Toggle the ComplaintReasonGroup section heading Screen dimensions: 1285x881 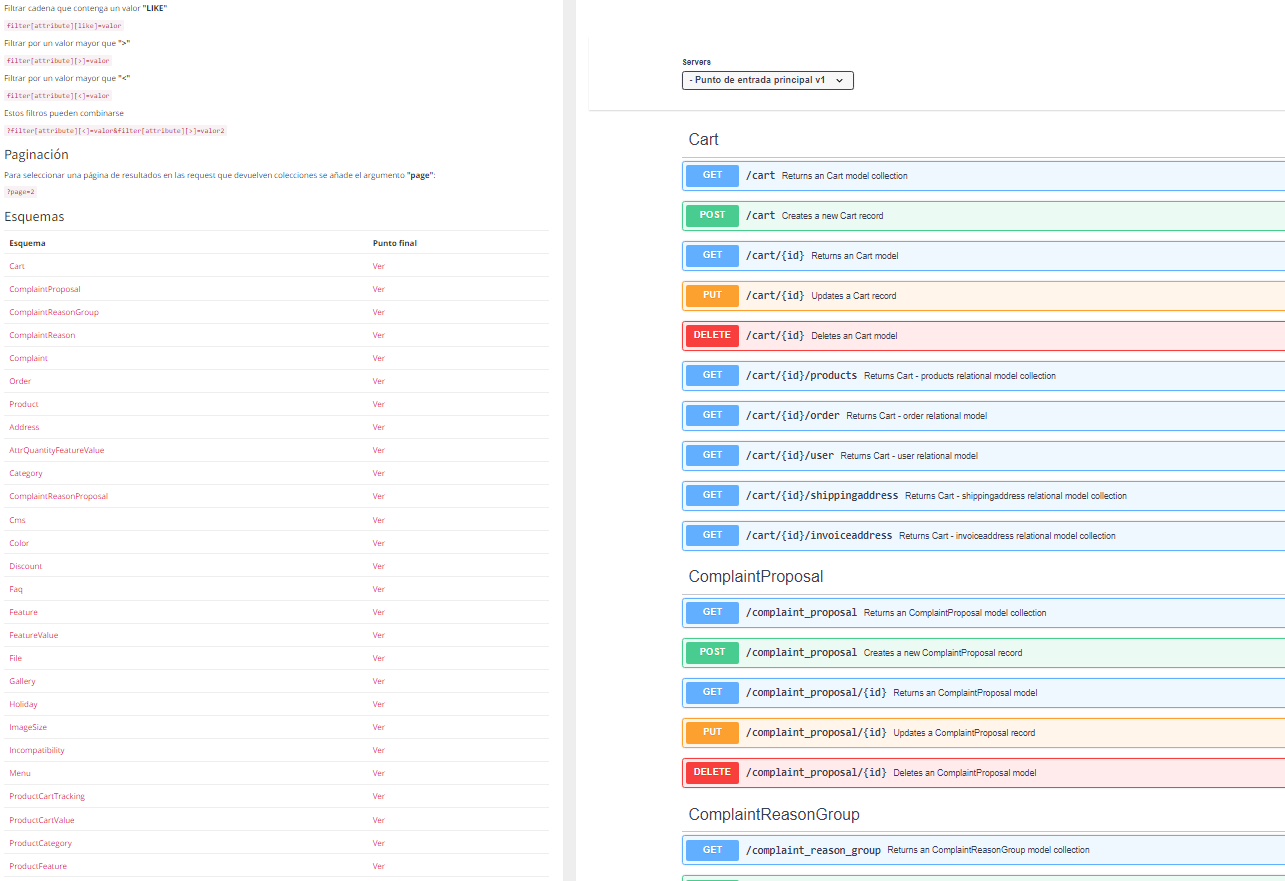click(x=773, y=815)
